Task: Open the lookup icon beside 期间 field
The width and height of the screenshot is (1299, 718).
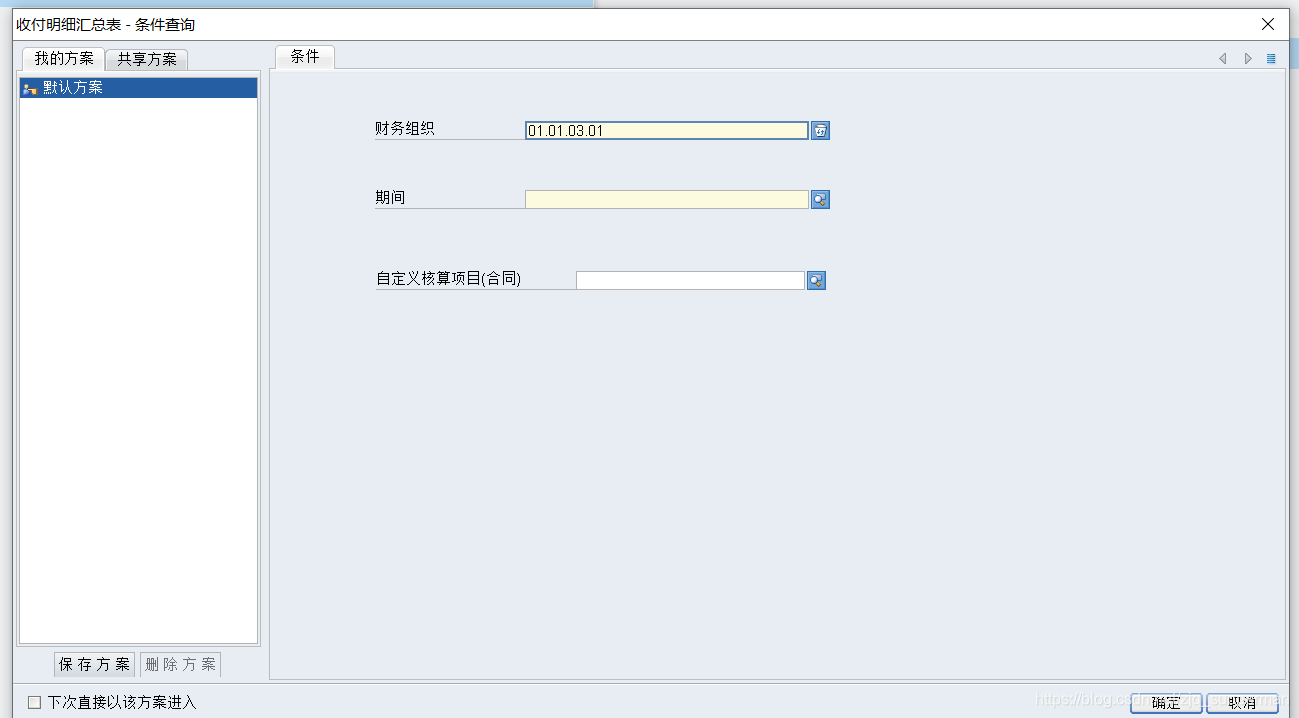Action: point(820,199)
